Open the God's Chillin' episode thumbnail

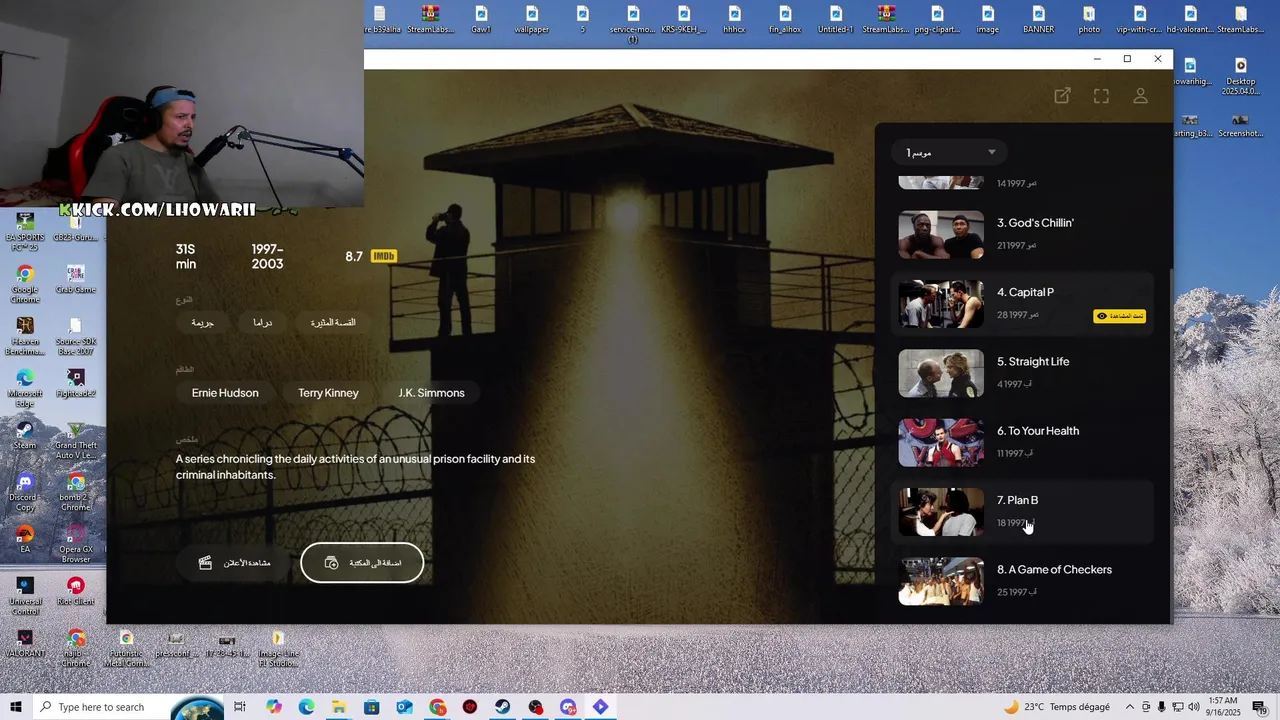(941, 234)
